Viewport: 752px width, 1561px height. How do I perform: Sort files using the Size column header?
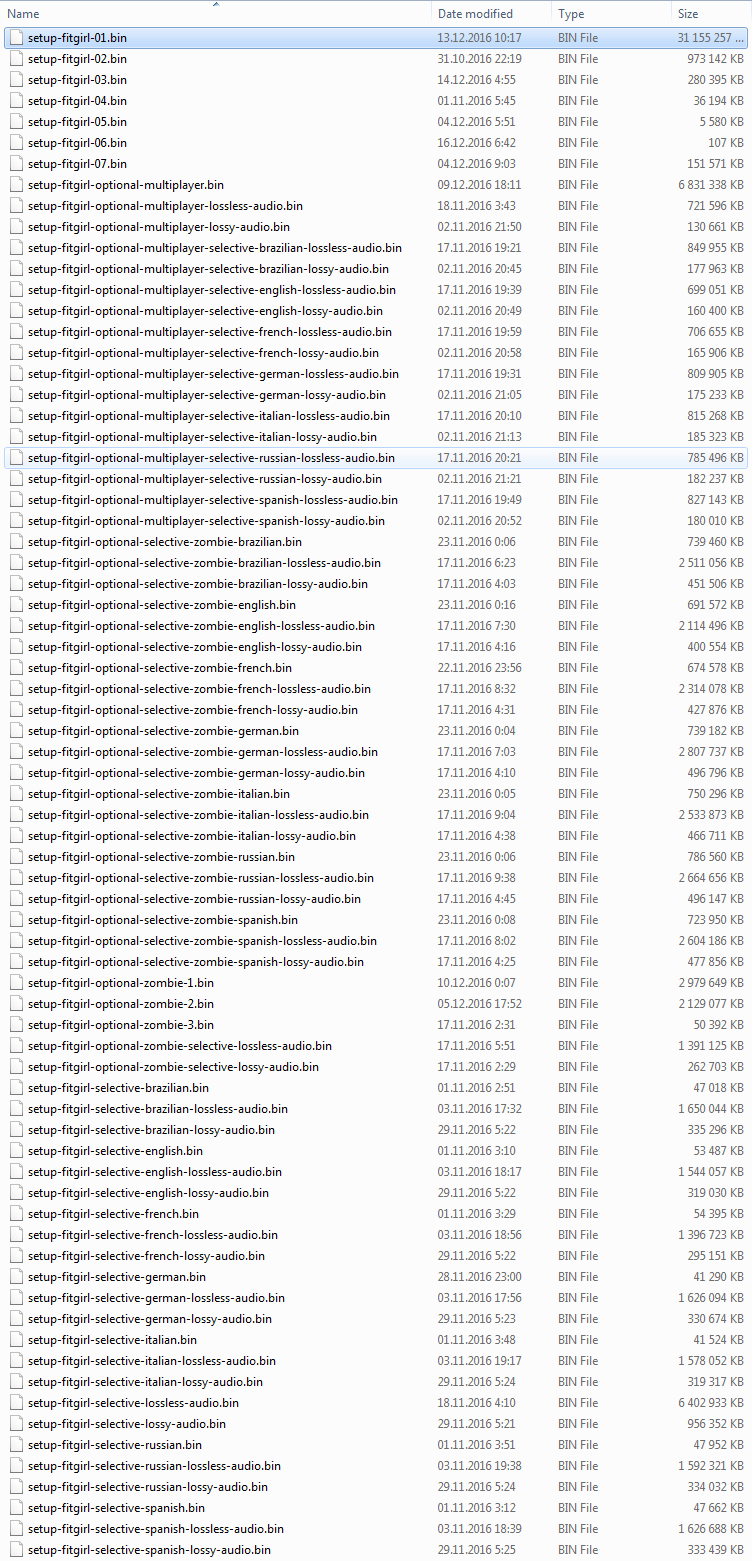point(688,14)
